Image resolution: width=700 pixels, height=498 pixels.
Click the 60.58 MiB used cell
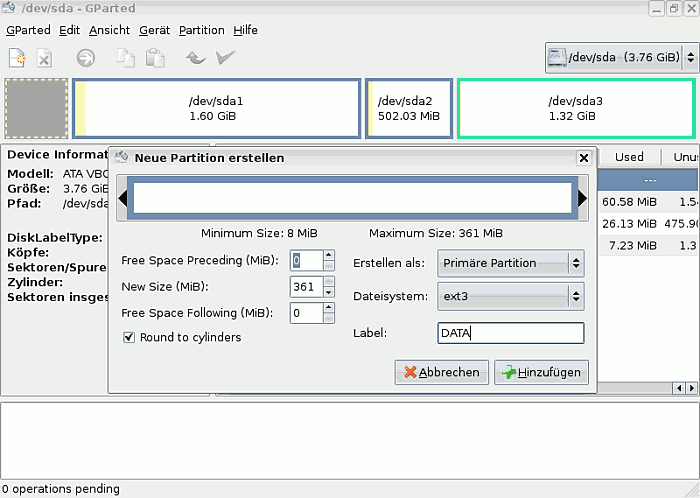point(629,202)
